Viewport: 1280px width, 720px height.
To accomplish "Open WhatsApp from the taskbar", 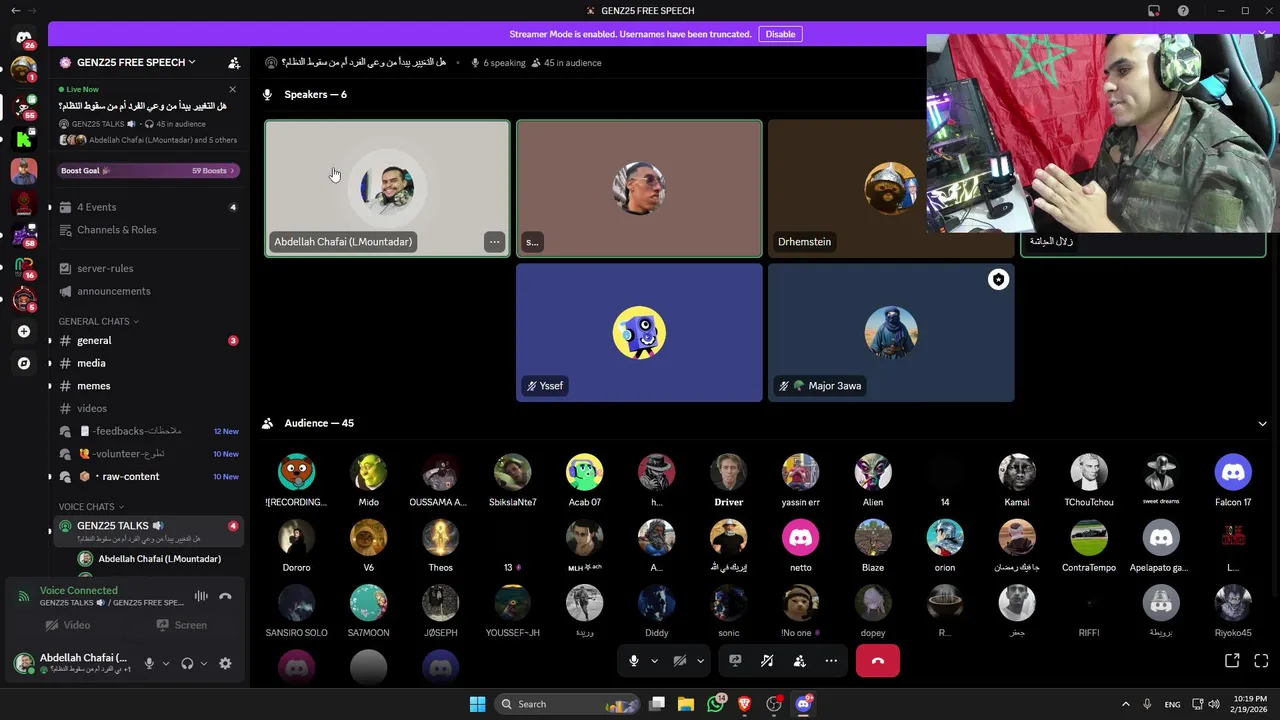I will pyautogui.click(x=715, y=704).
